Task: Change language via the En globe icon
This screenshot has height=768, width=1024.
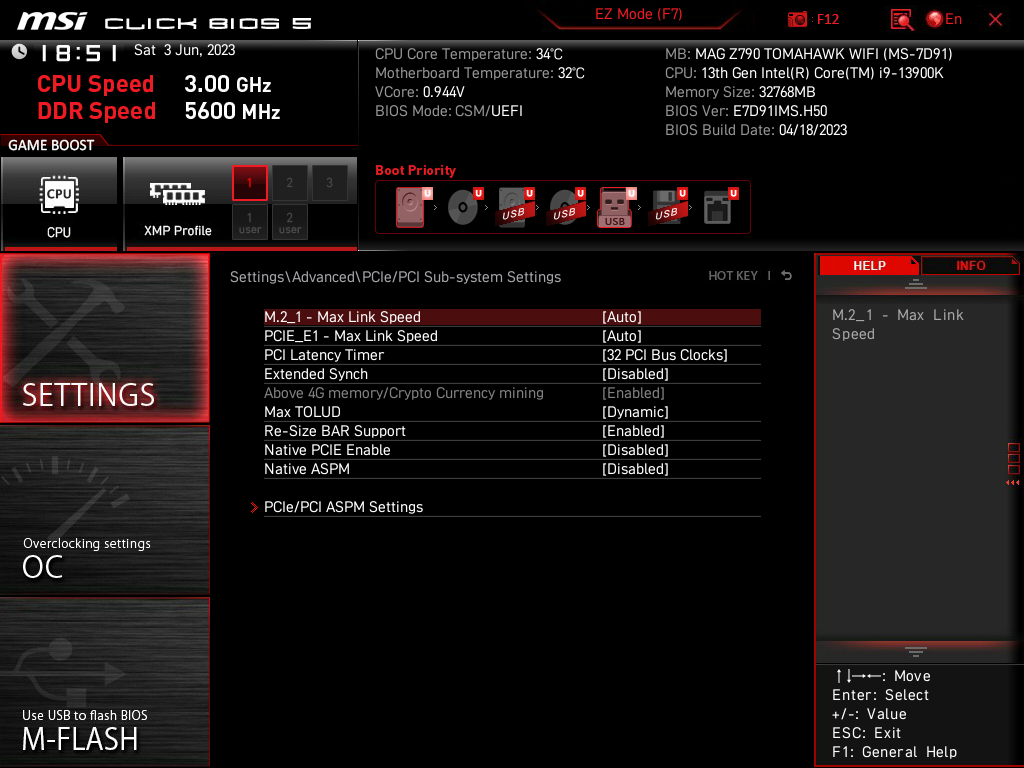Action: (944, 20)
